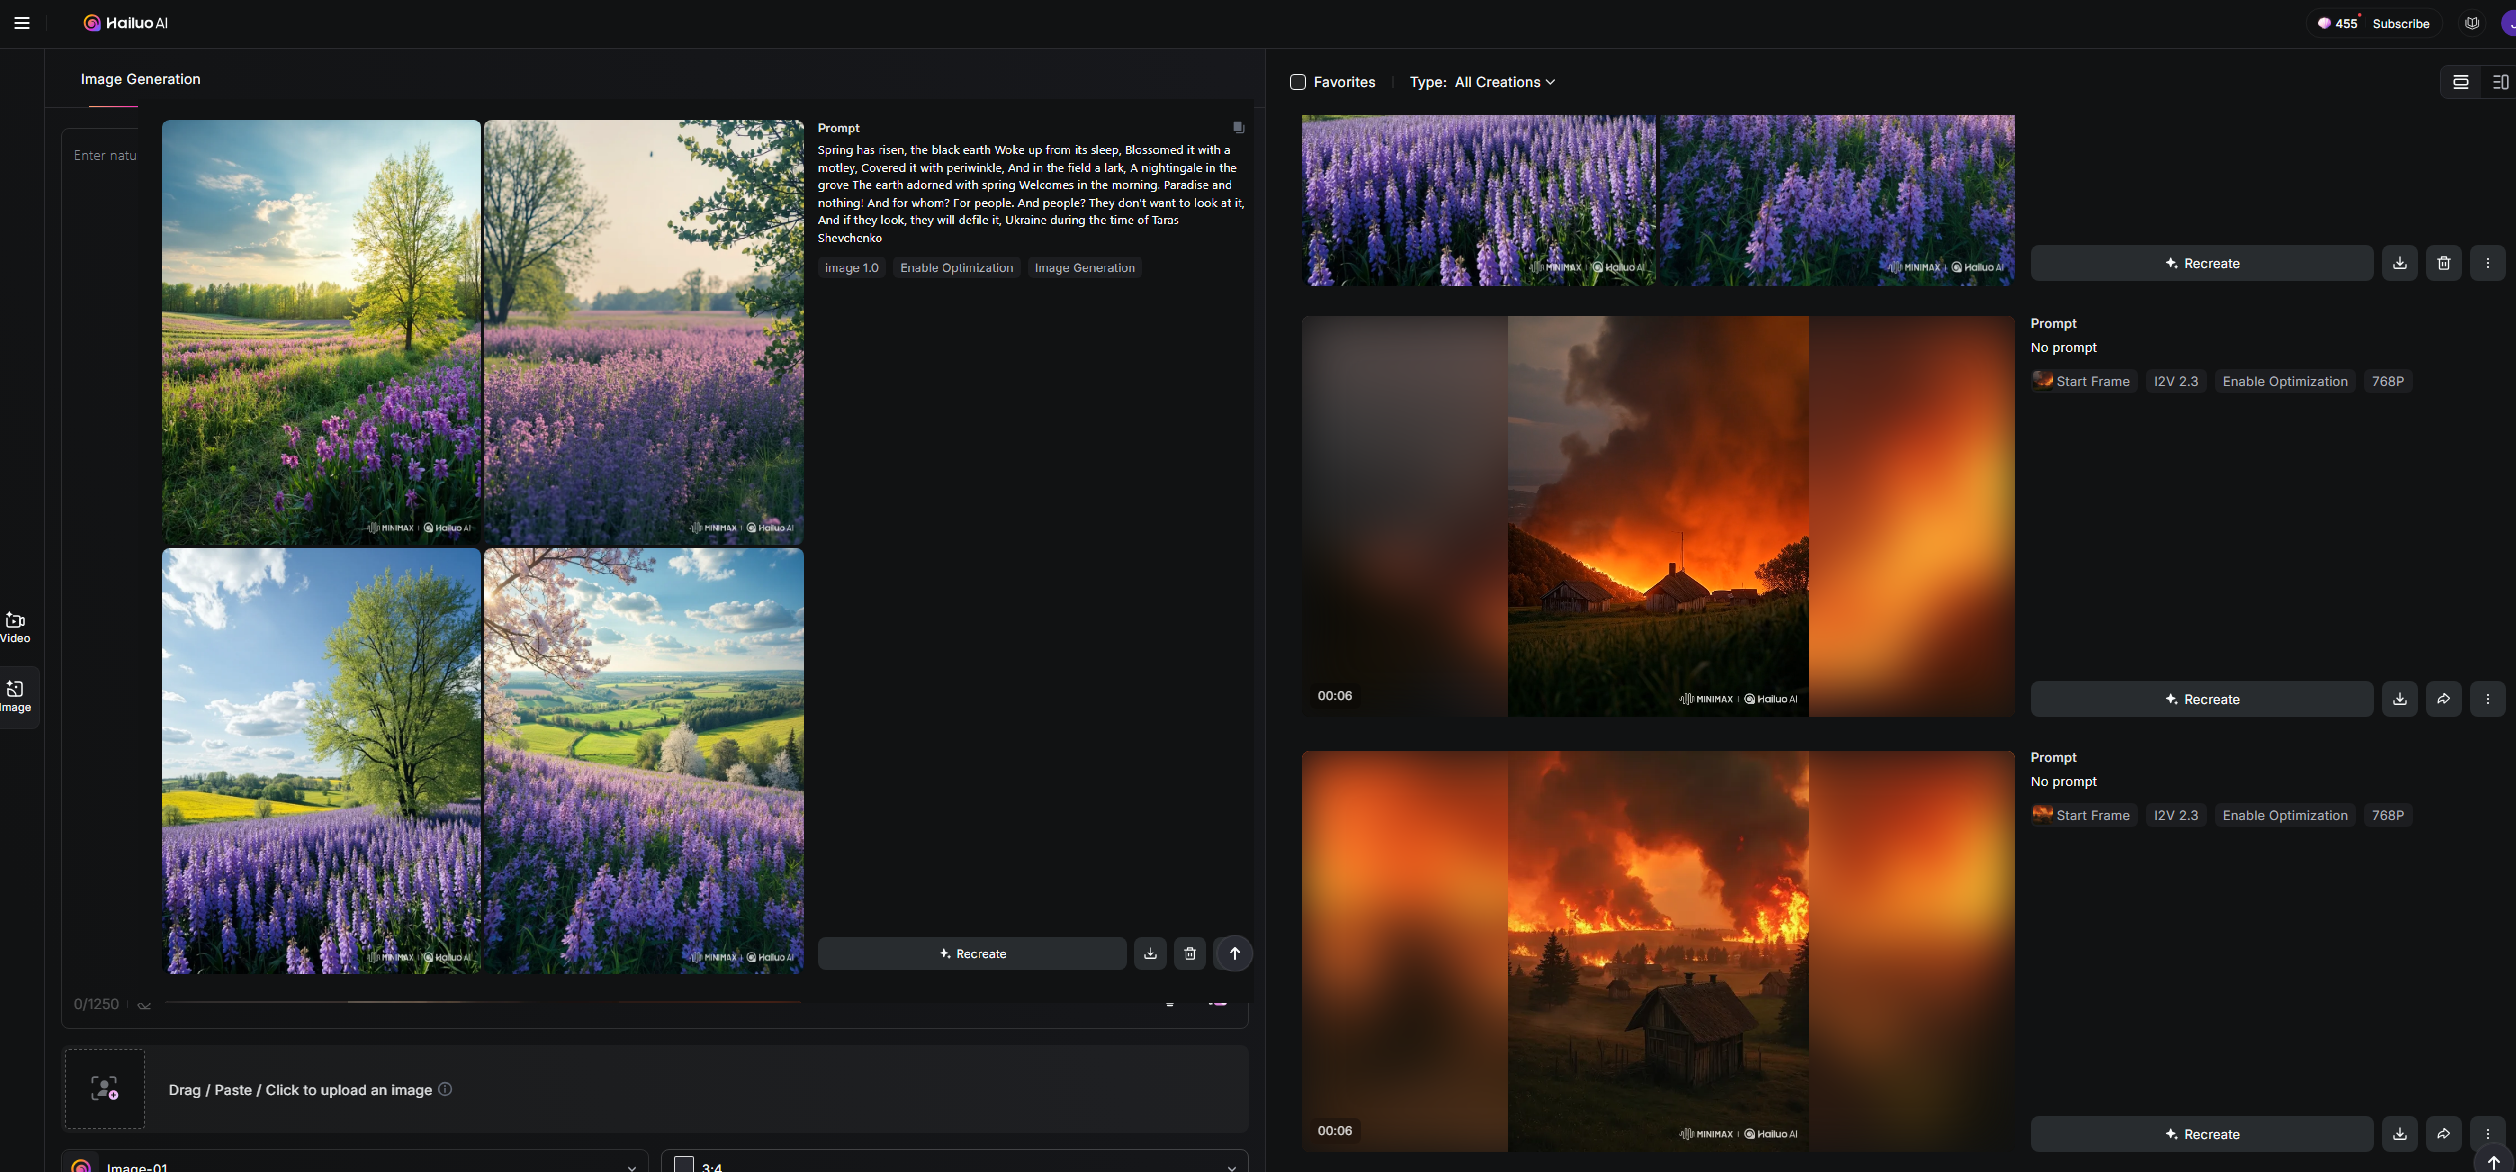This screenshot has height=1172, width=2516.
Task: Click the Subscribe button
Action: (x=2400, y=23)
